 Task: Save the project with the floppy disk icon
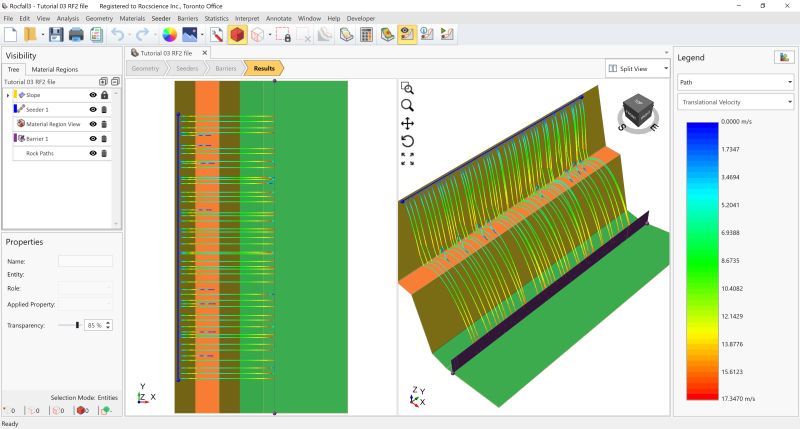[x=56, y=35]
